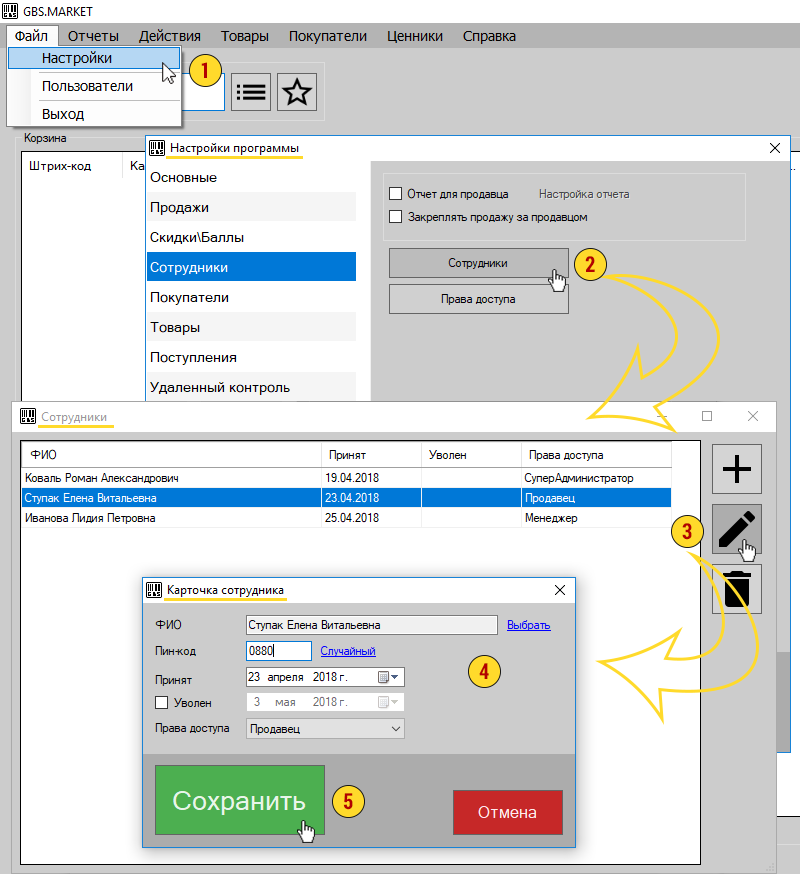
Task: Click calendar icon of Принят date field
Action: 383,677
